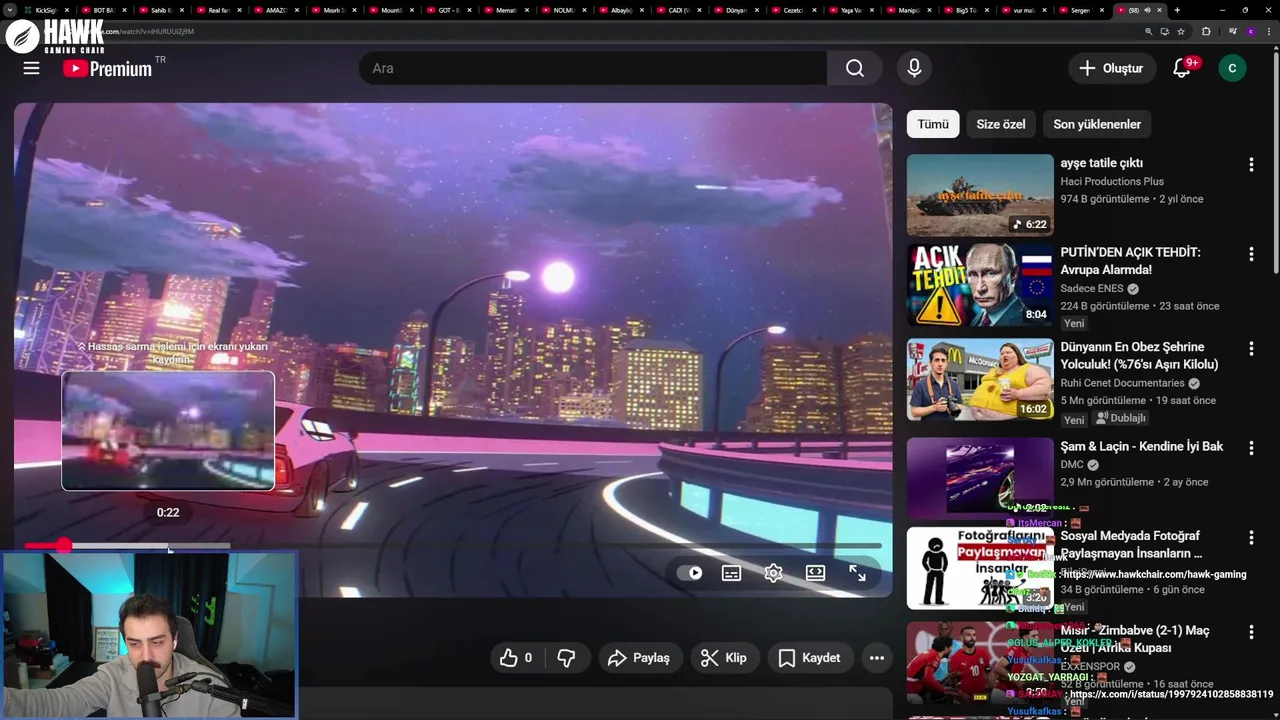Open player settings gear
Screen dimensions: 1280x720
[773, 573]
